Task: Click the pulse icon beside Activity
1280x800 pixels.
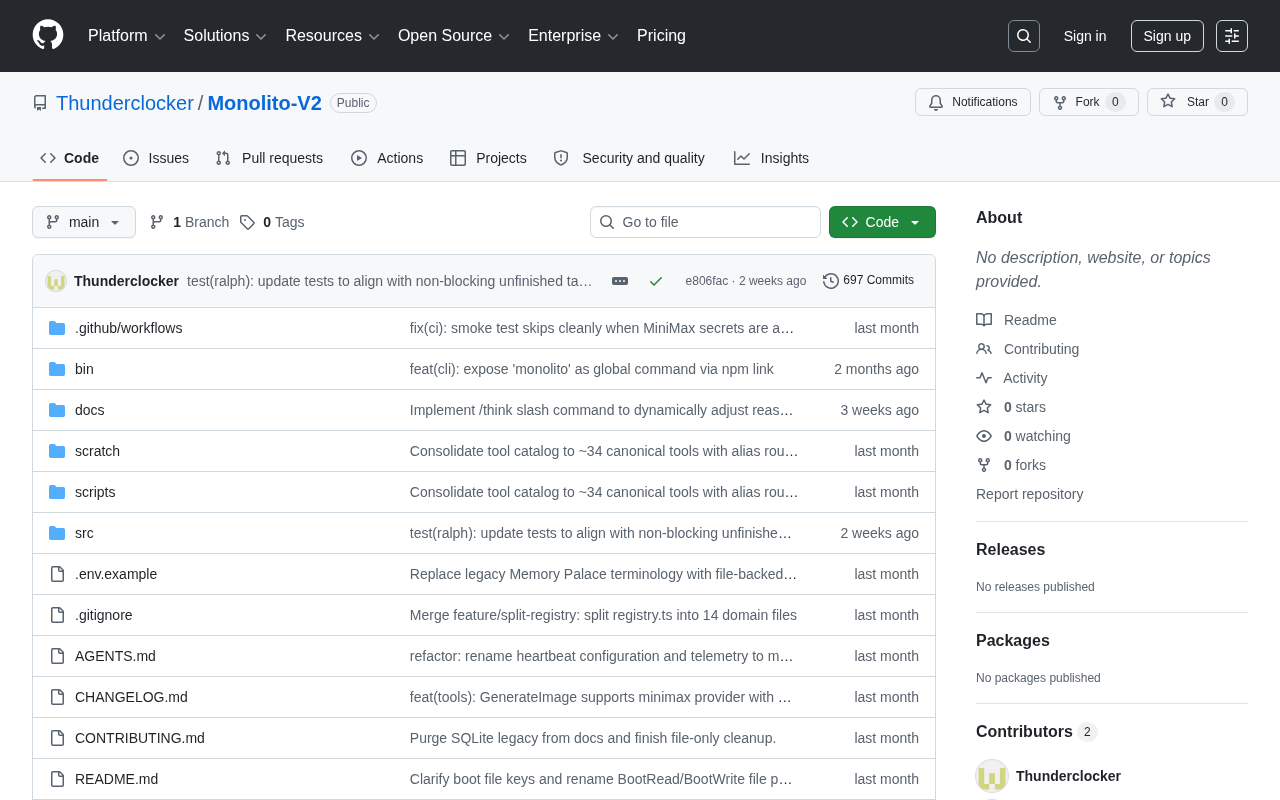Action: pos(984,378)
